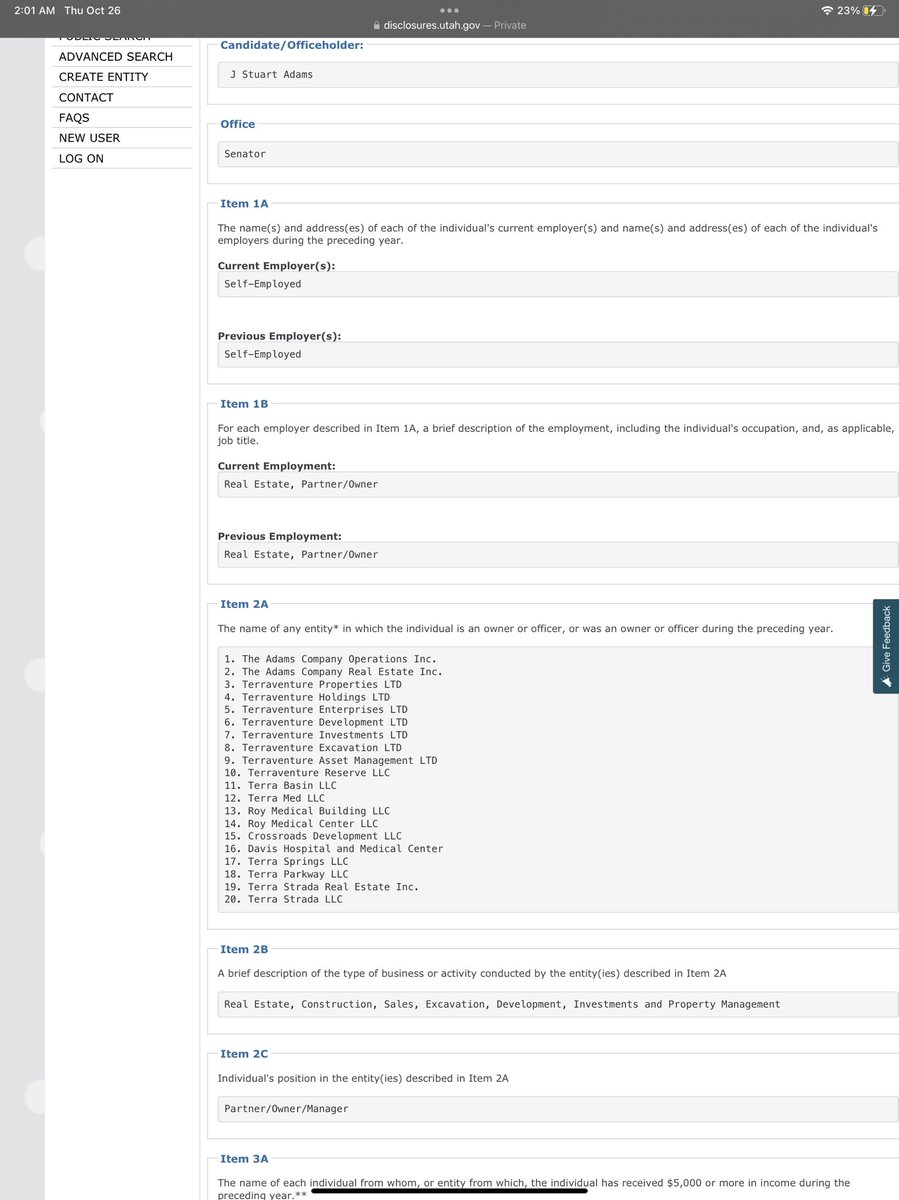
Task: Click Previous Employer(s) Self-Employed field
Action: (x=558, y=354)
